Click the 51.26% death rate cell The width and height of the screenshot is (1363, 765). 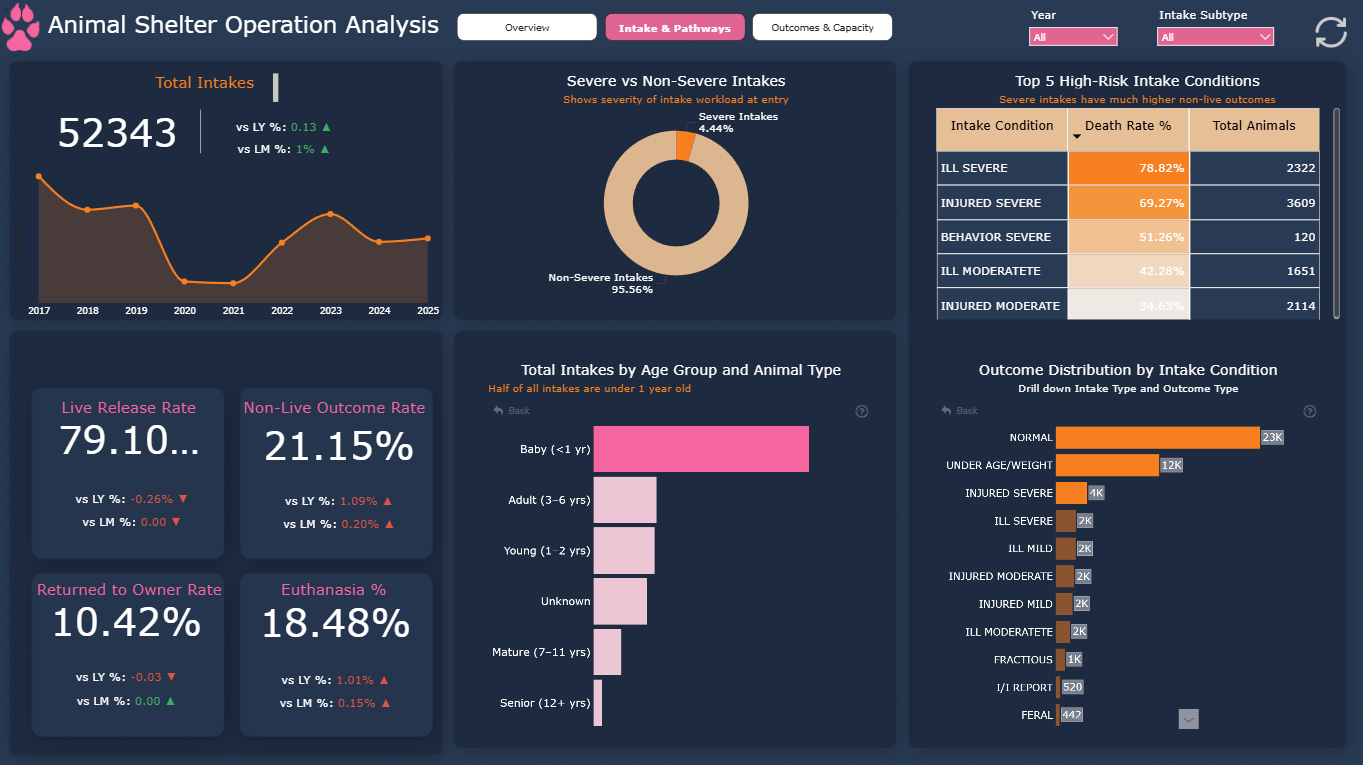(x=1128, y=237)
